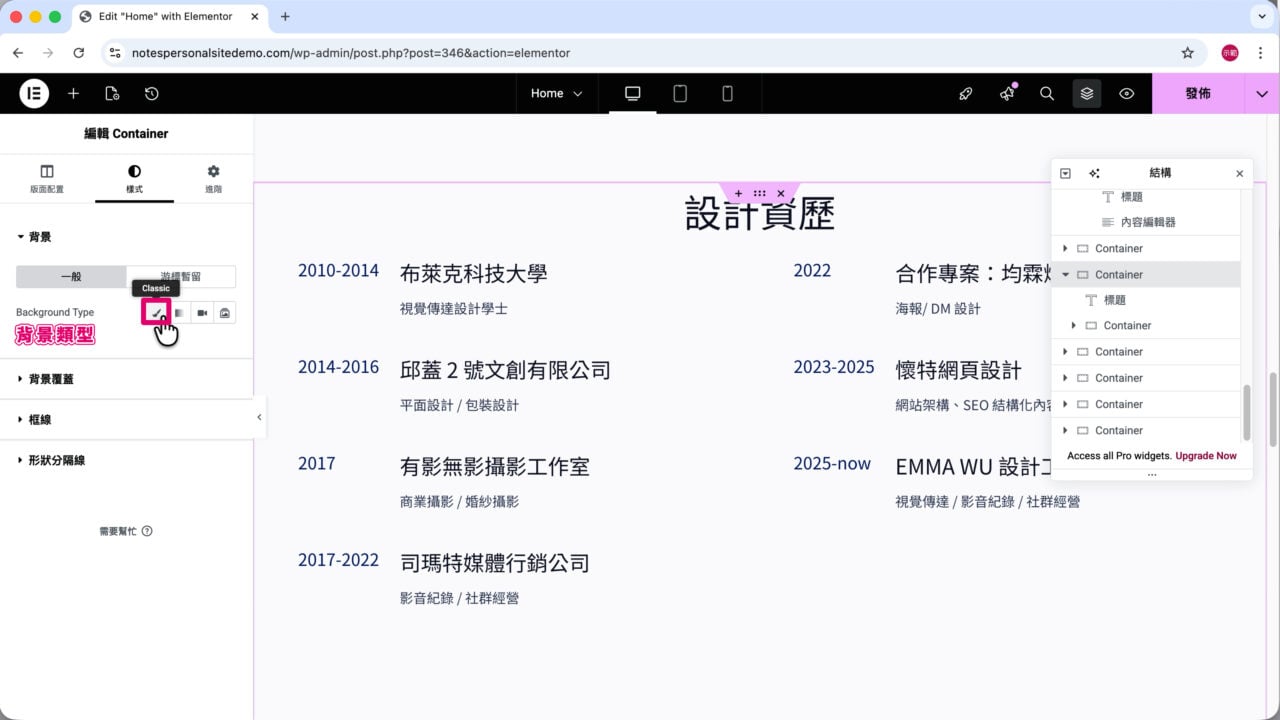The height and width of the screenshot is (720, 1280).
Task: Click the 發佈 publish button
Action: coord(1198,93)
